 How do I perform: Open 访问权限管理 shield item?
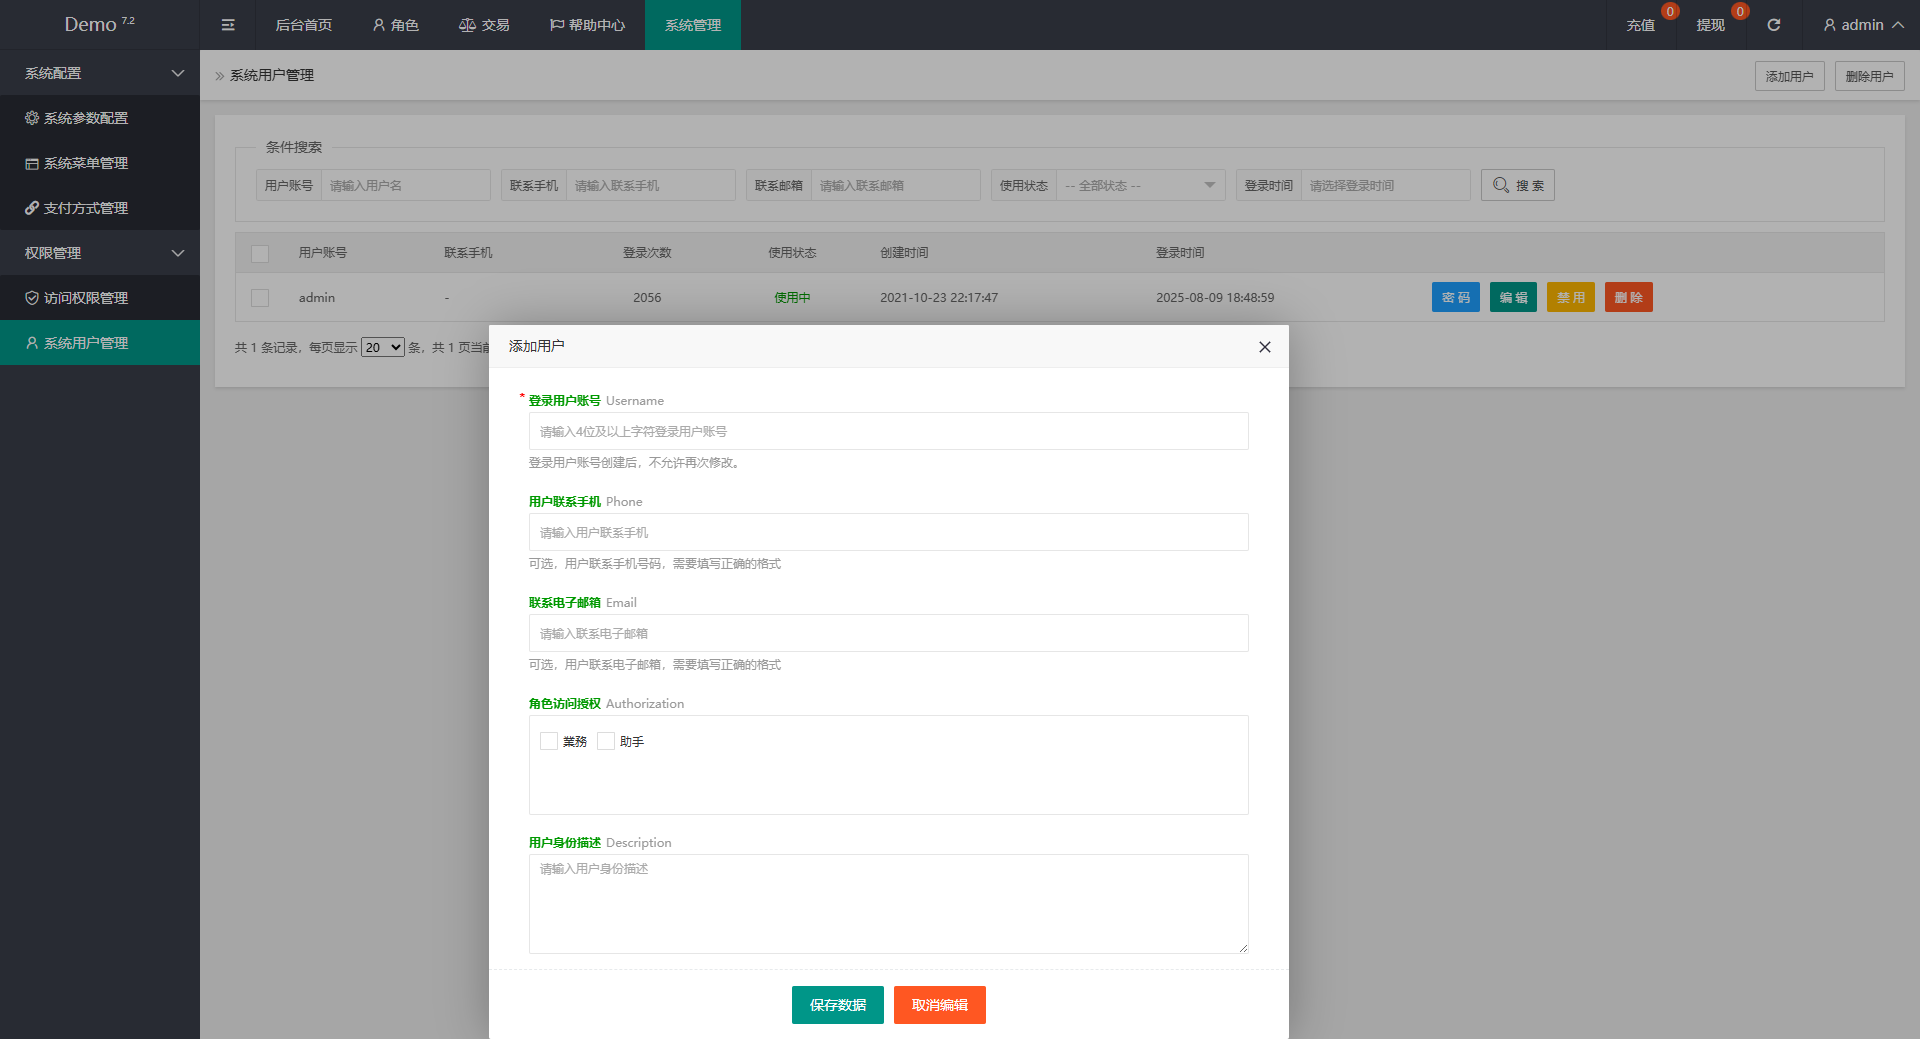(86, 298)
